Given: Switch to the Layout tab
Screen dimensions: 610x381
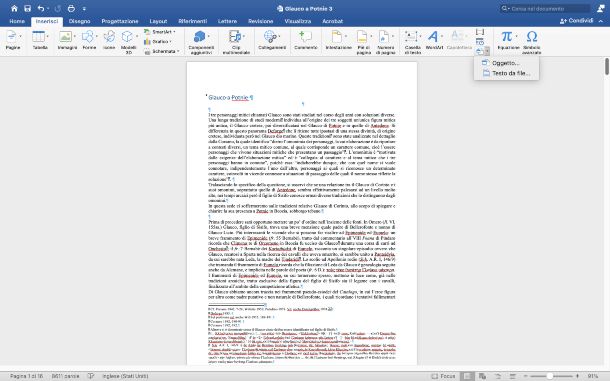Looking at the screenshot, I should (158, 21).
